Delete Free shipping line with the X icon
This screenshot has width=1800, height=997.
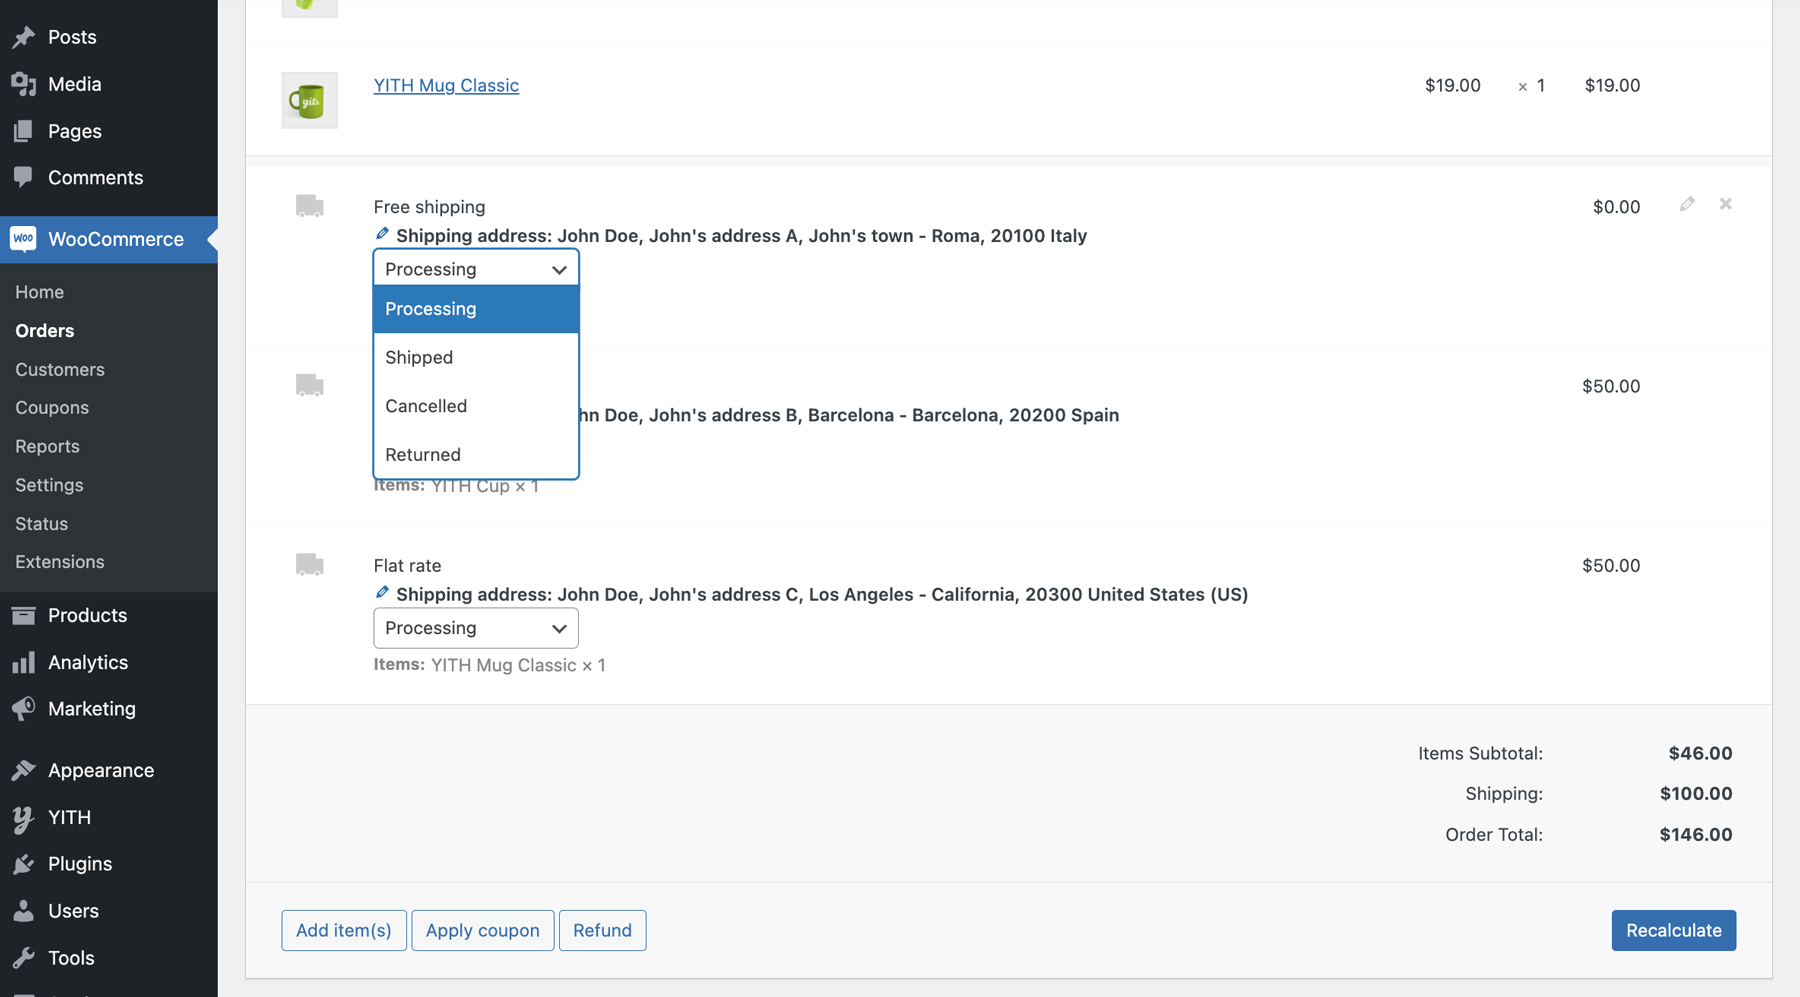1725,204
